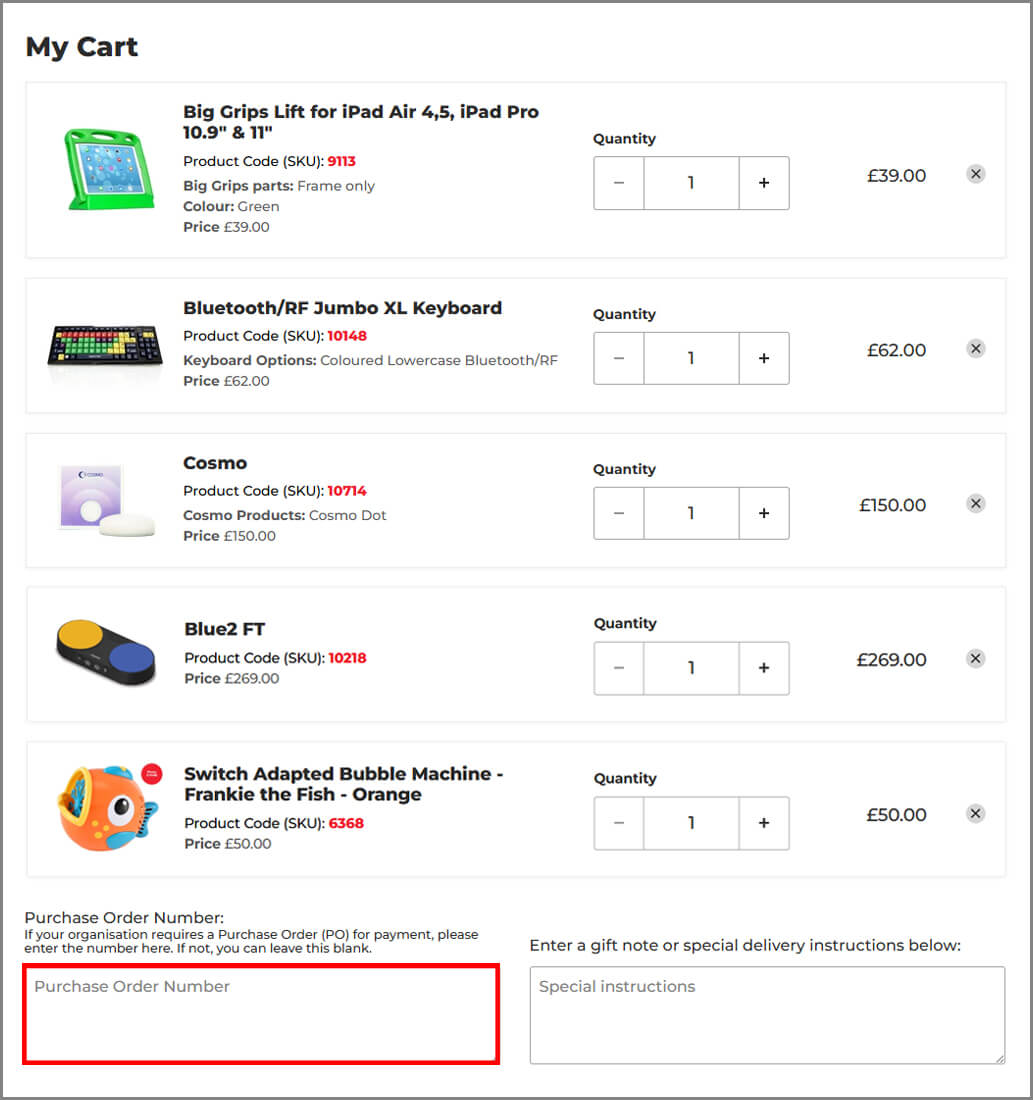This screenshot has height=1100, width=1033.
Task: Click 'Big Grips parts: Frame only' text
Action: [279, 186]
